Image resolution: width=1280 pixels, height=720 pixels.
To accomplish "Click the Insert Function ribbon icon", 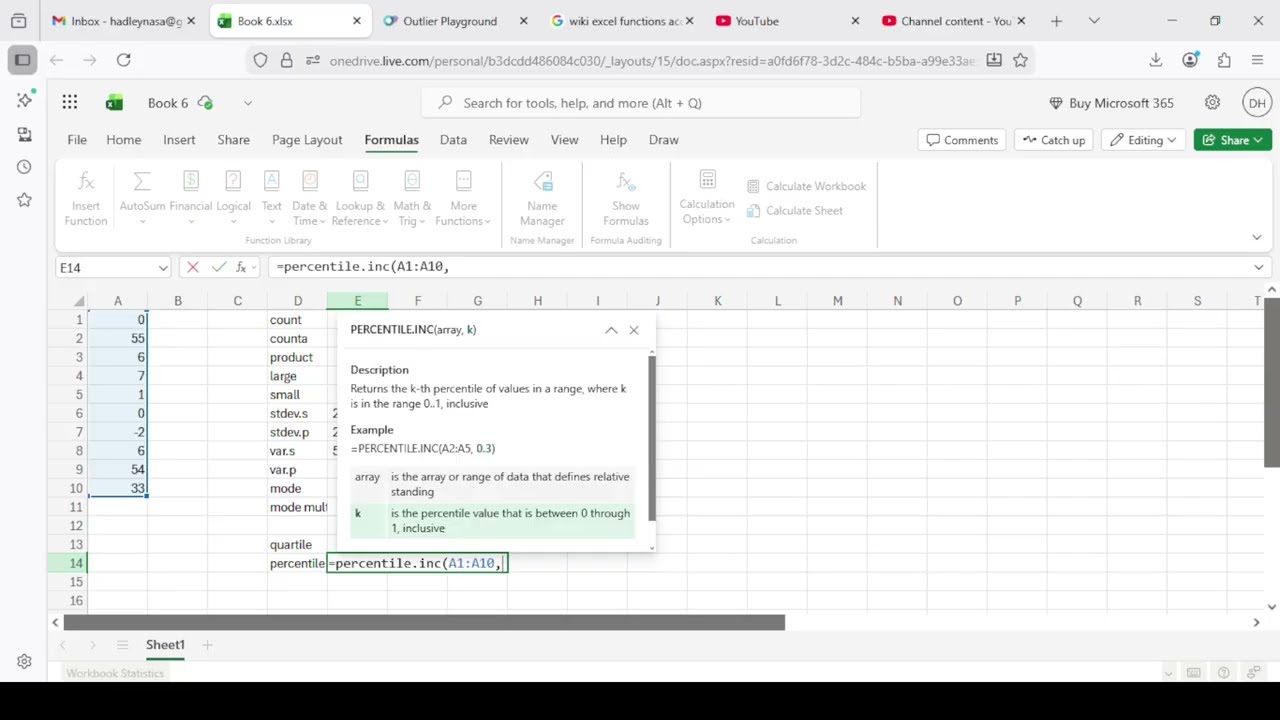I will pos(86,198).
